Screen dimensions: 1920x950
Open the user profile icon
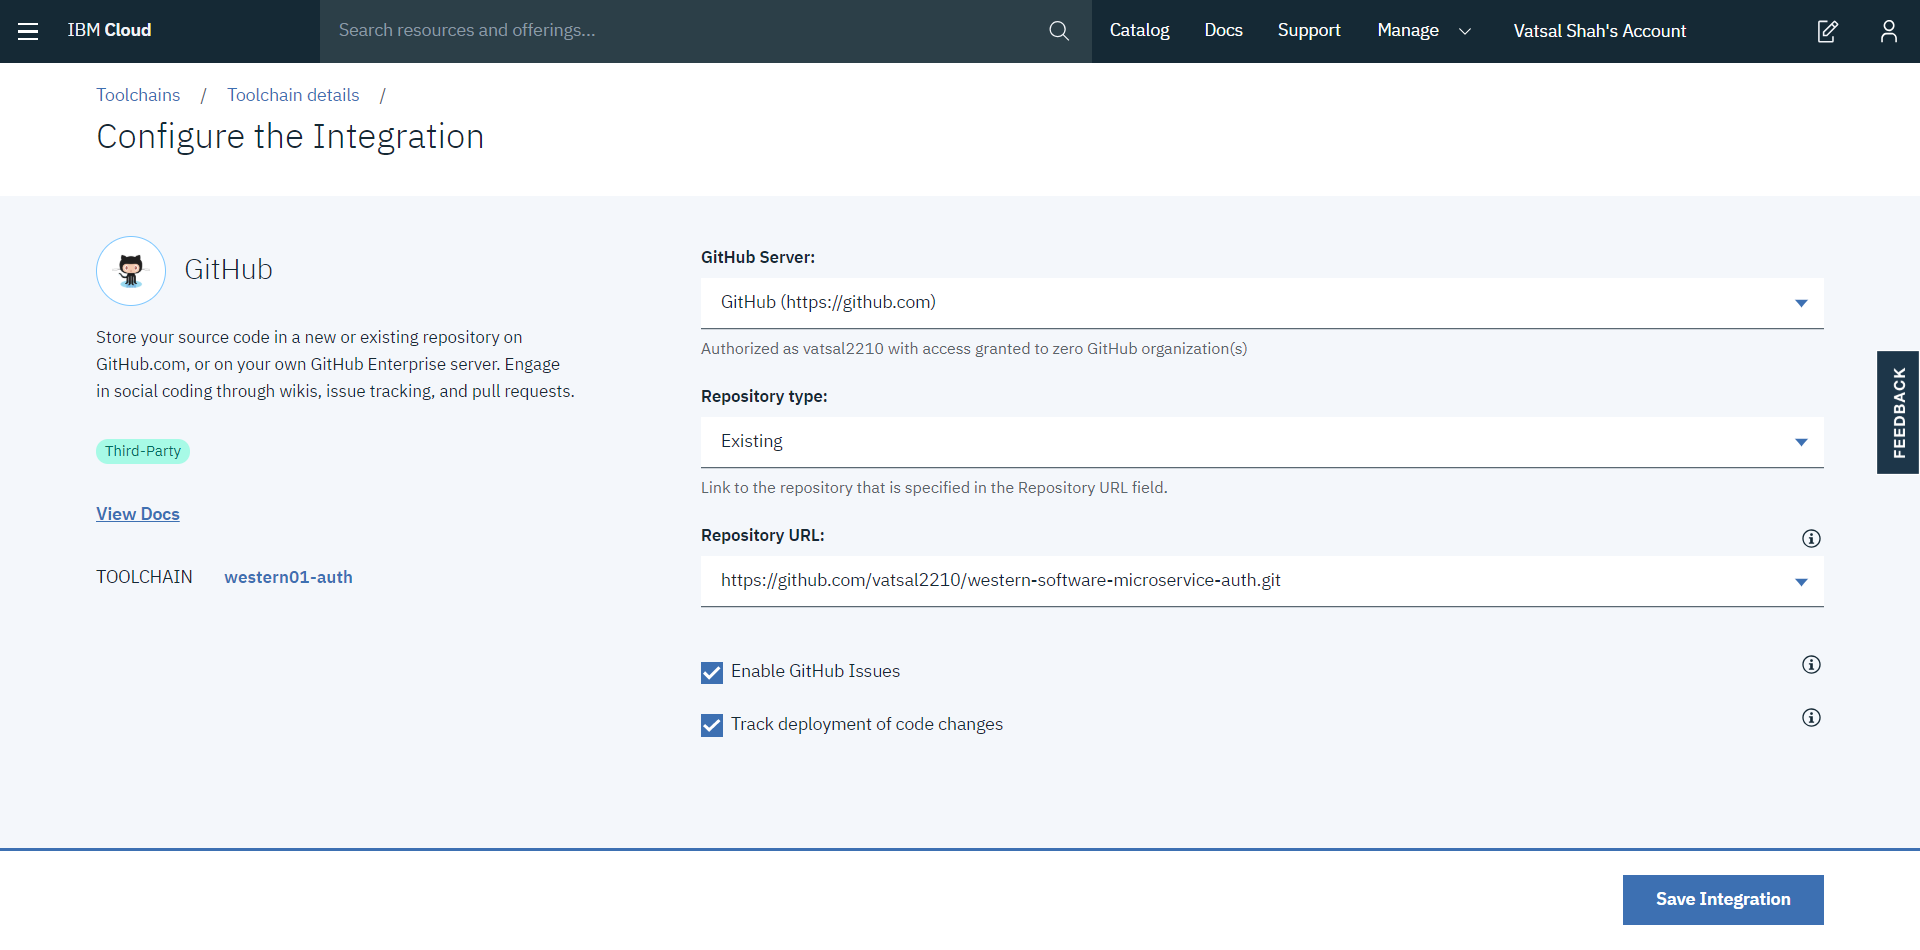coord(1888,31)
